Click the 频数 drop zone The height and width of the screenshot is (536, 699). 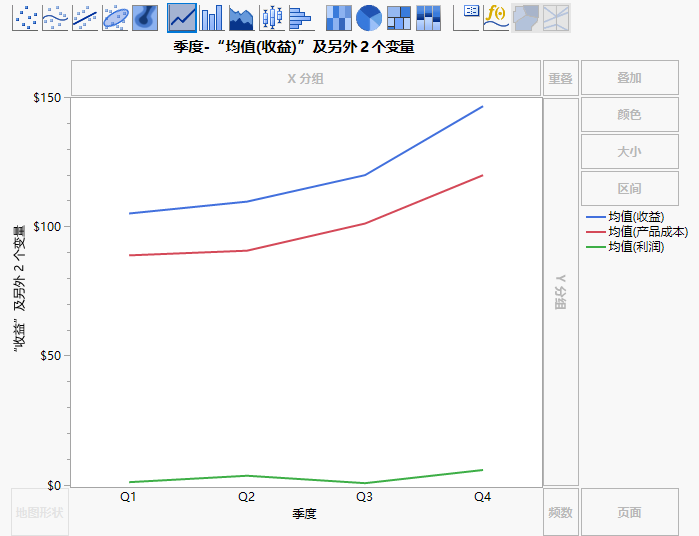pyautogui.click(x=561, y=512)
